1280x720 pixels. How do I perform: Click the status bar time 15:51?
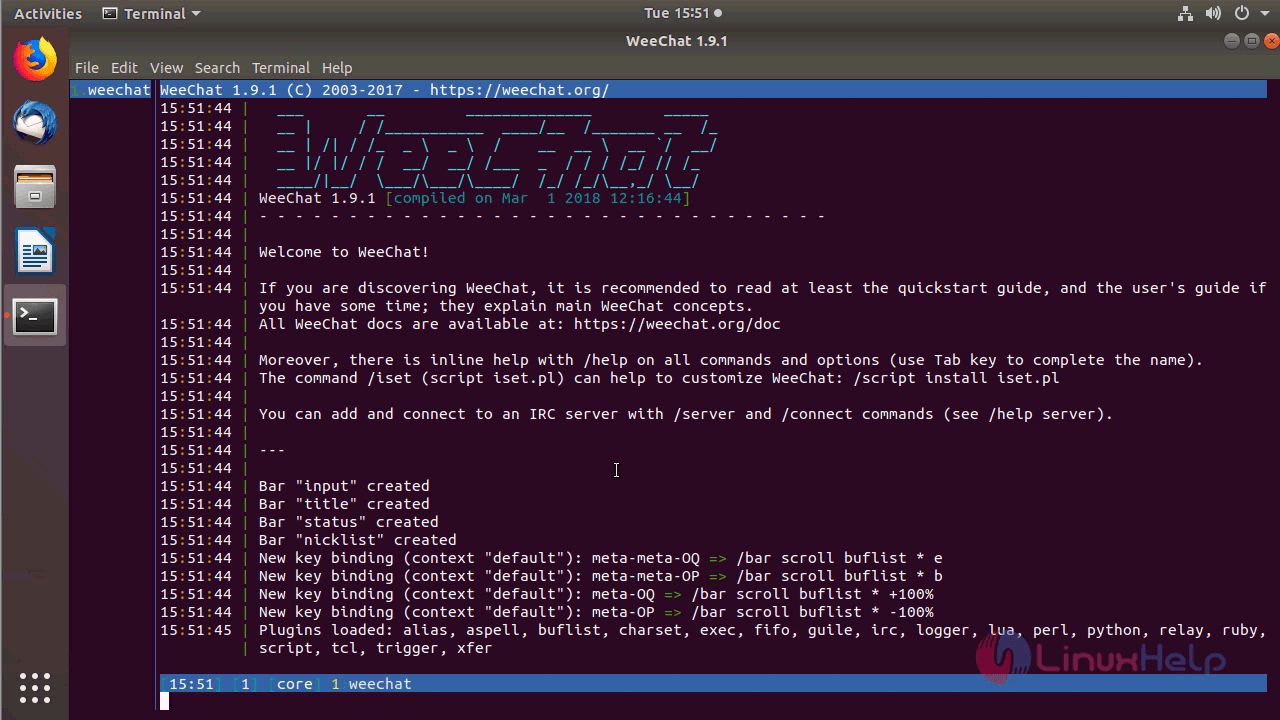click(191, 684)
